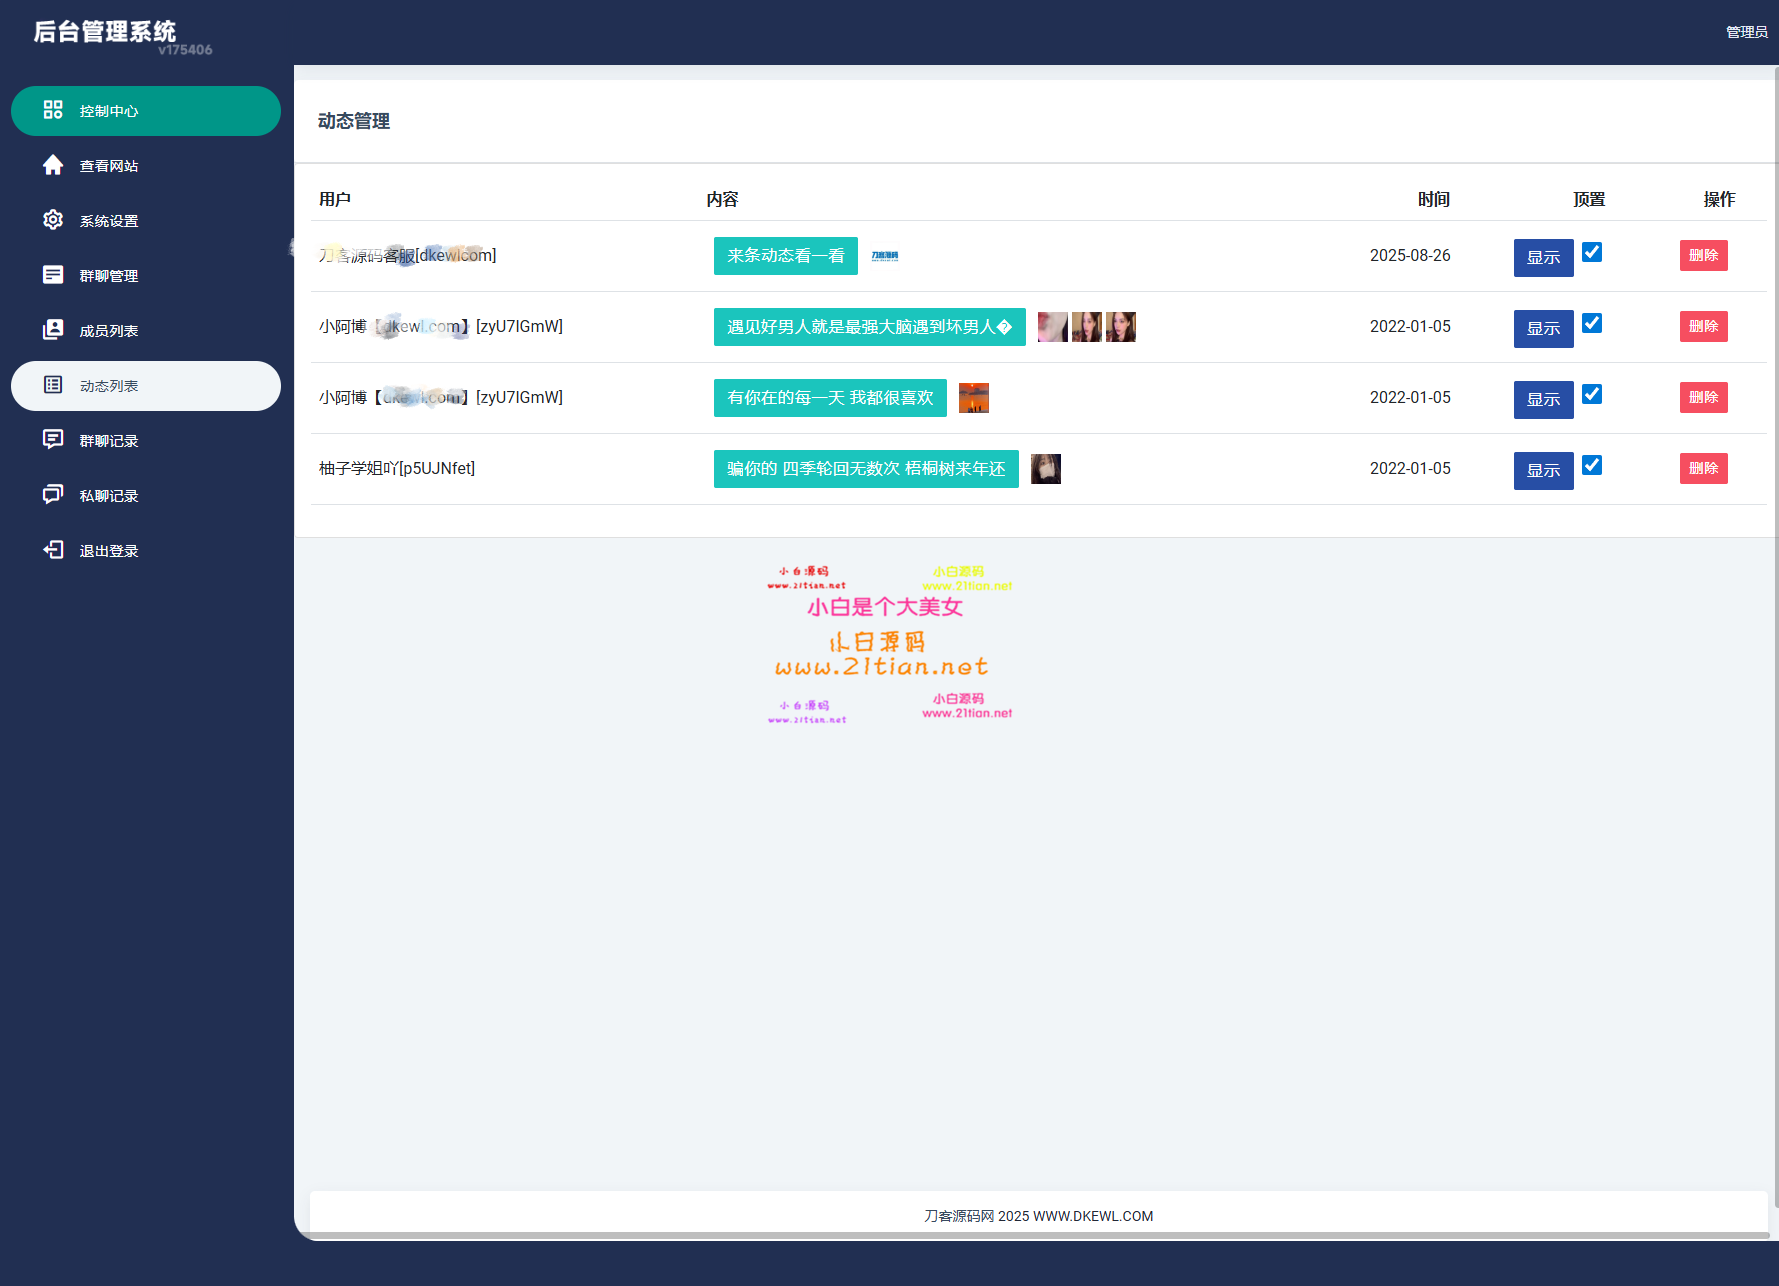The image size is (1779, 1286).
Task: Open the 系统设置 gear icon
Action: 53,220
